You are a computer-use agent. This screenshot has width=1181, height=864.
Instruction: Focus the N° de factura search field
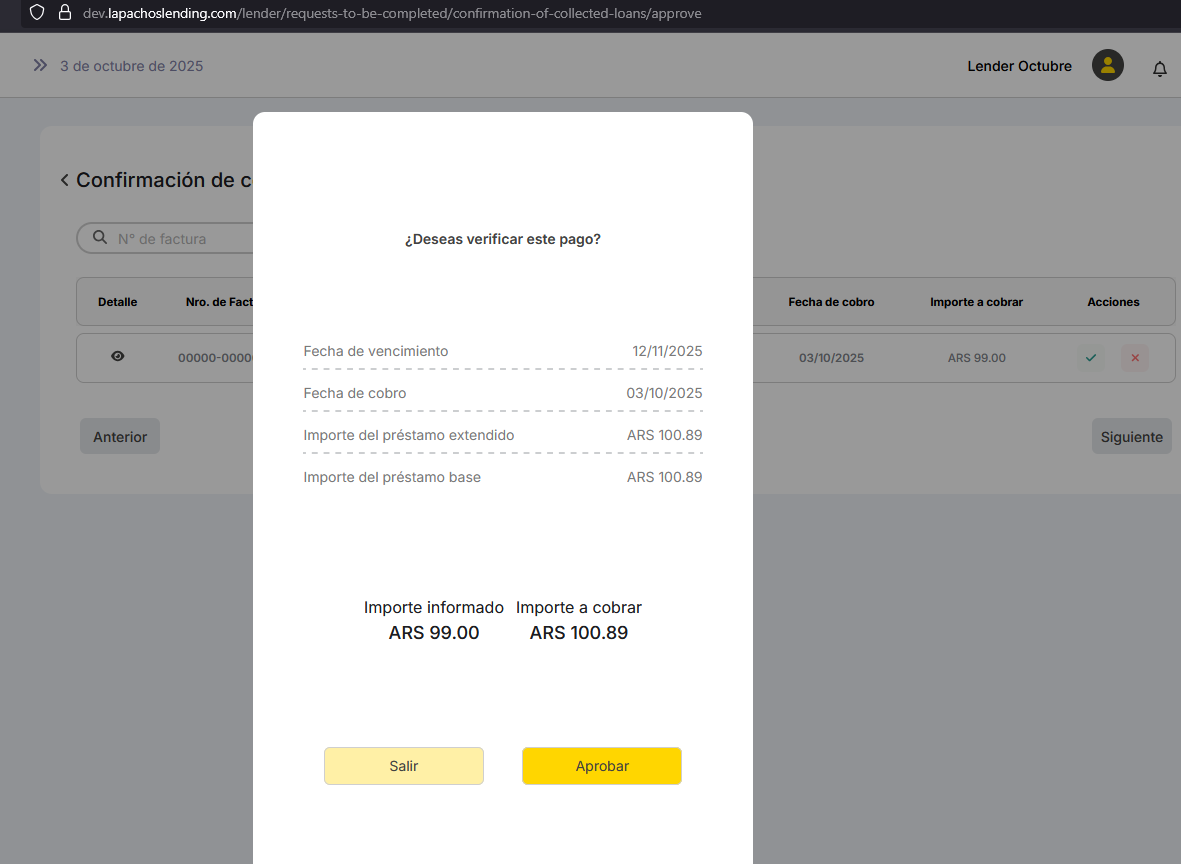[x=180, y=239]
